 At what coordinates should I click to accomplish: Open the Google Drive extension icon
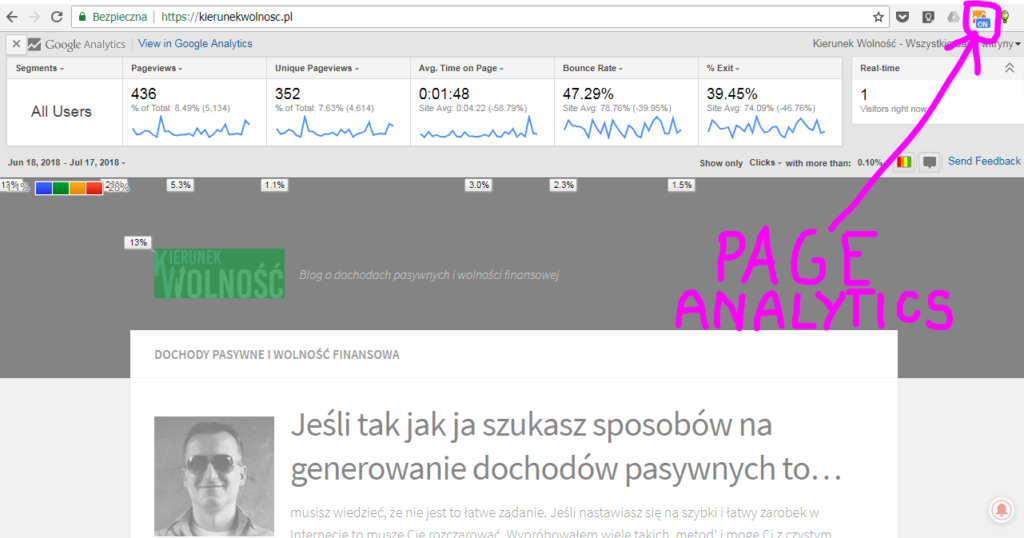coord(950,17)
